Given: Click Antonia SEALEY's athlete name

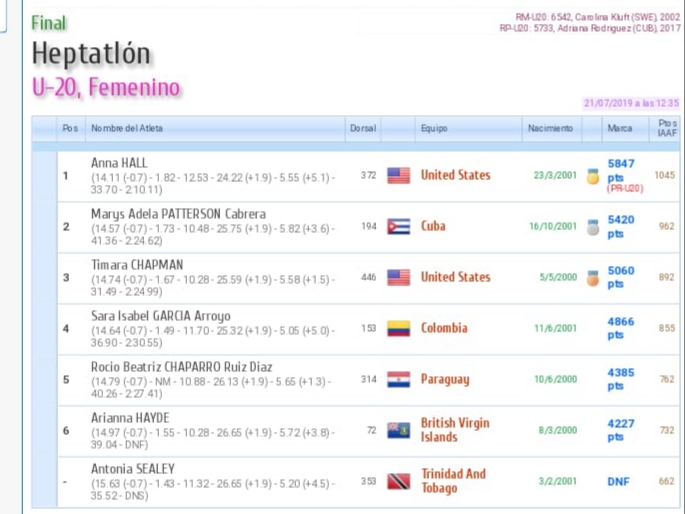Looking at the screenshot, I should tap(133, 468).
